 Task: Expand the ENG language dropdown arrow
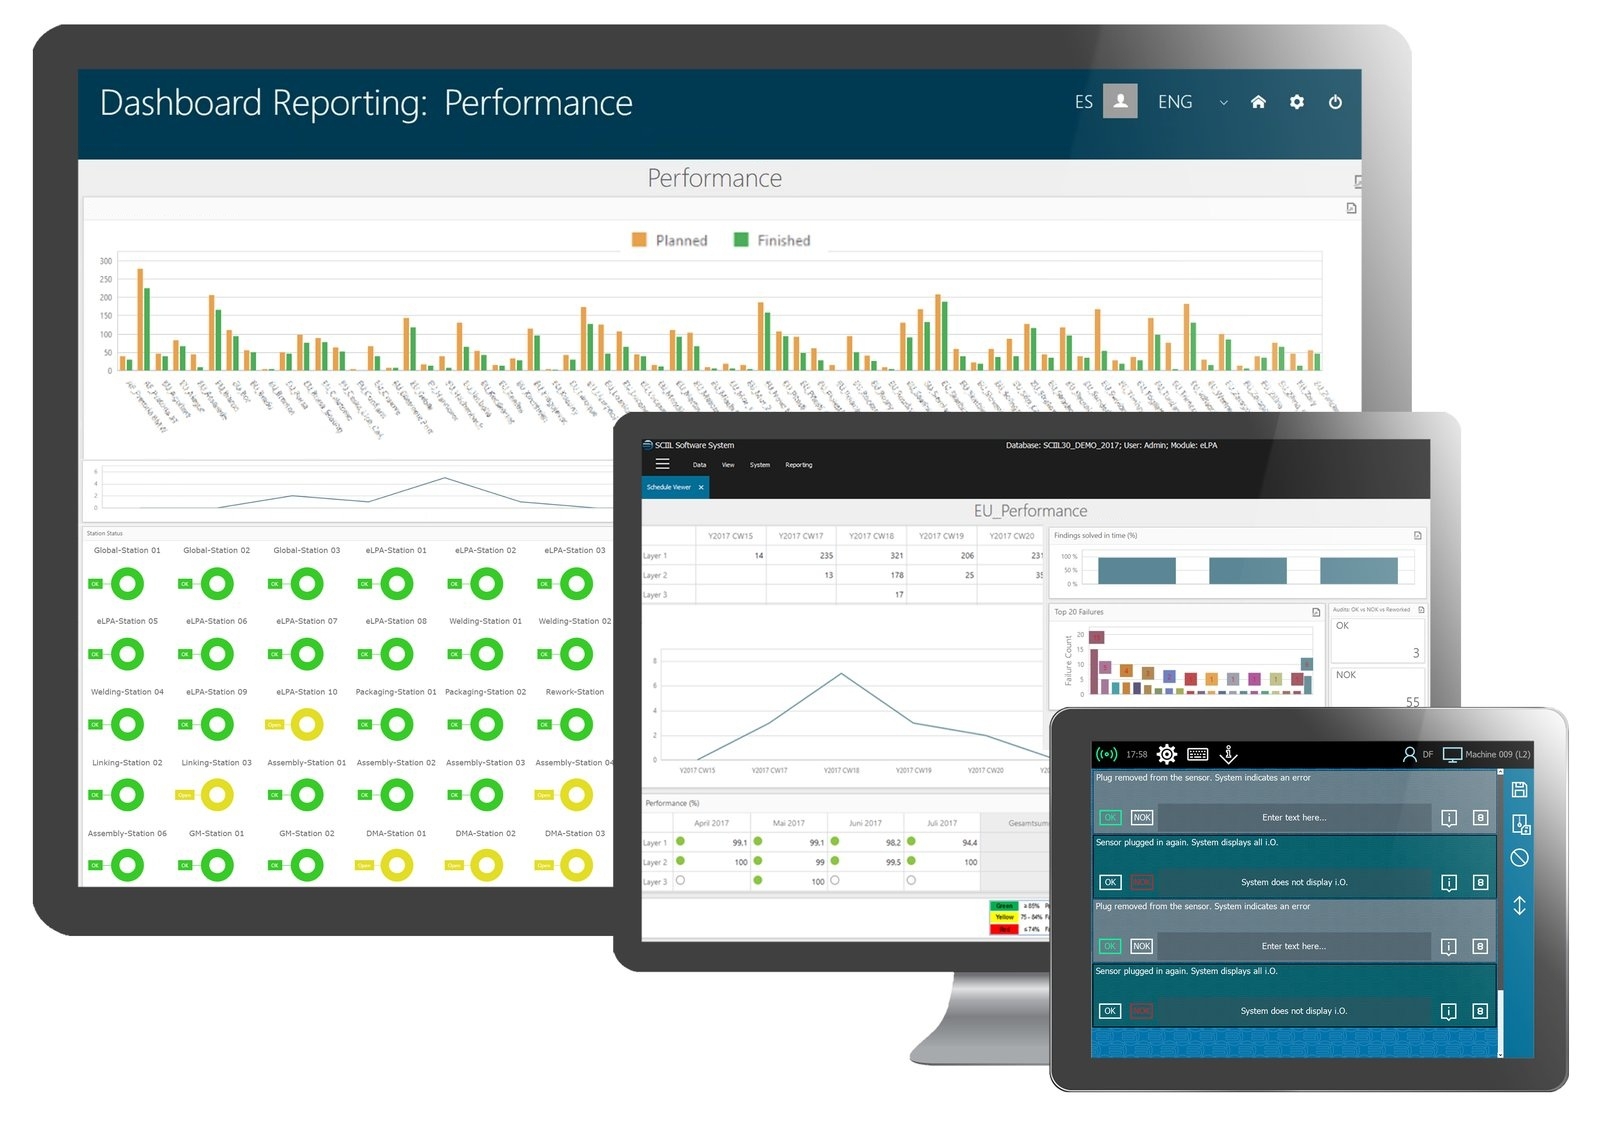click(x=1223, y=103)
